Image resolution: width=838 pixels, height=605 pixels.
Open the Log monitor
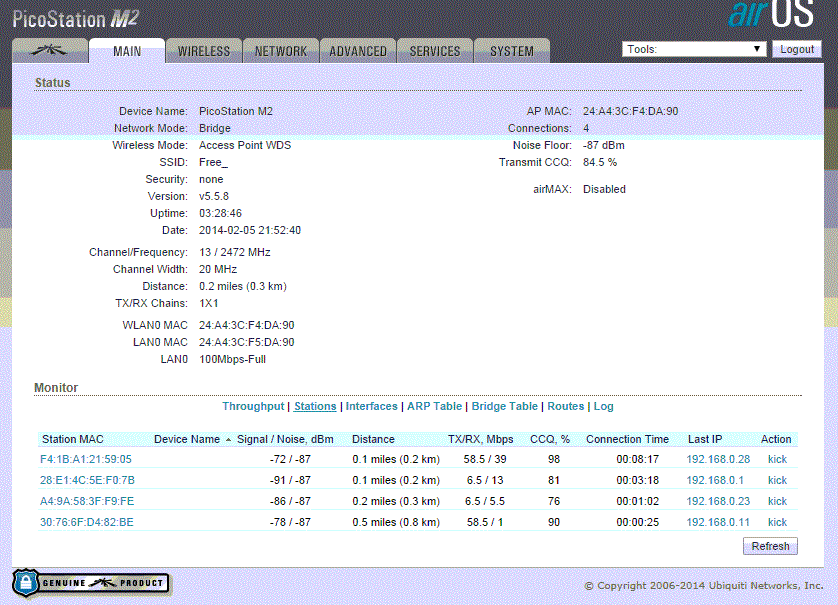click(603, 406)
